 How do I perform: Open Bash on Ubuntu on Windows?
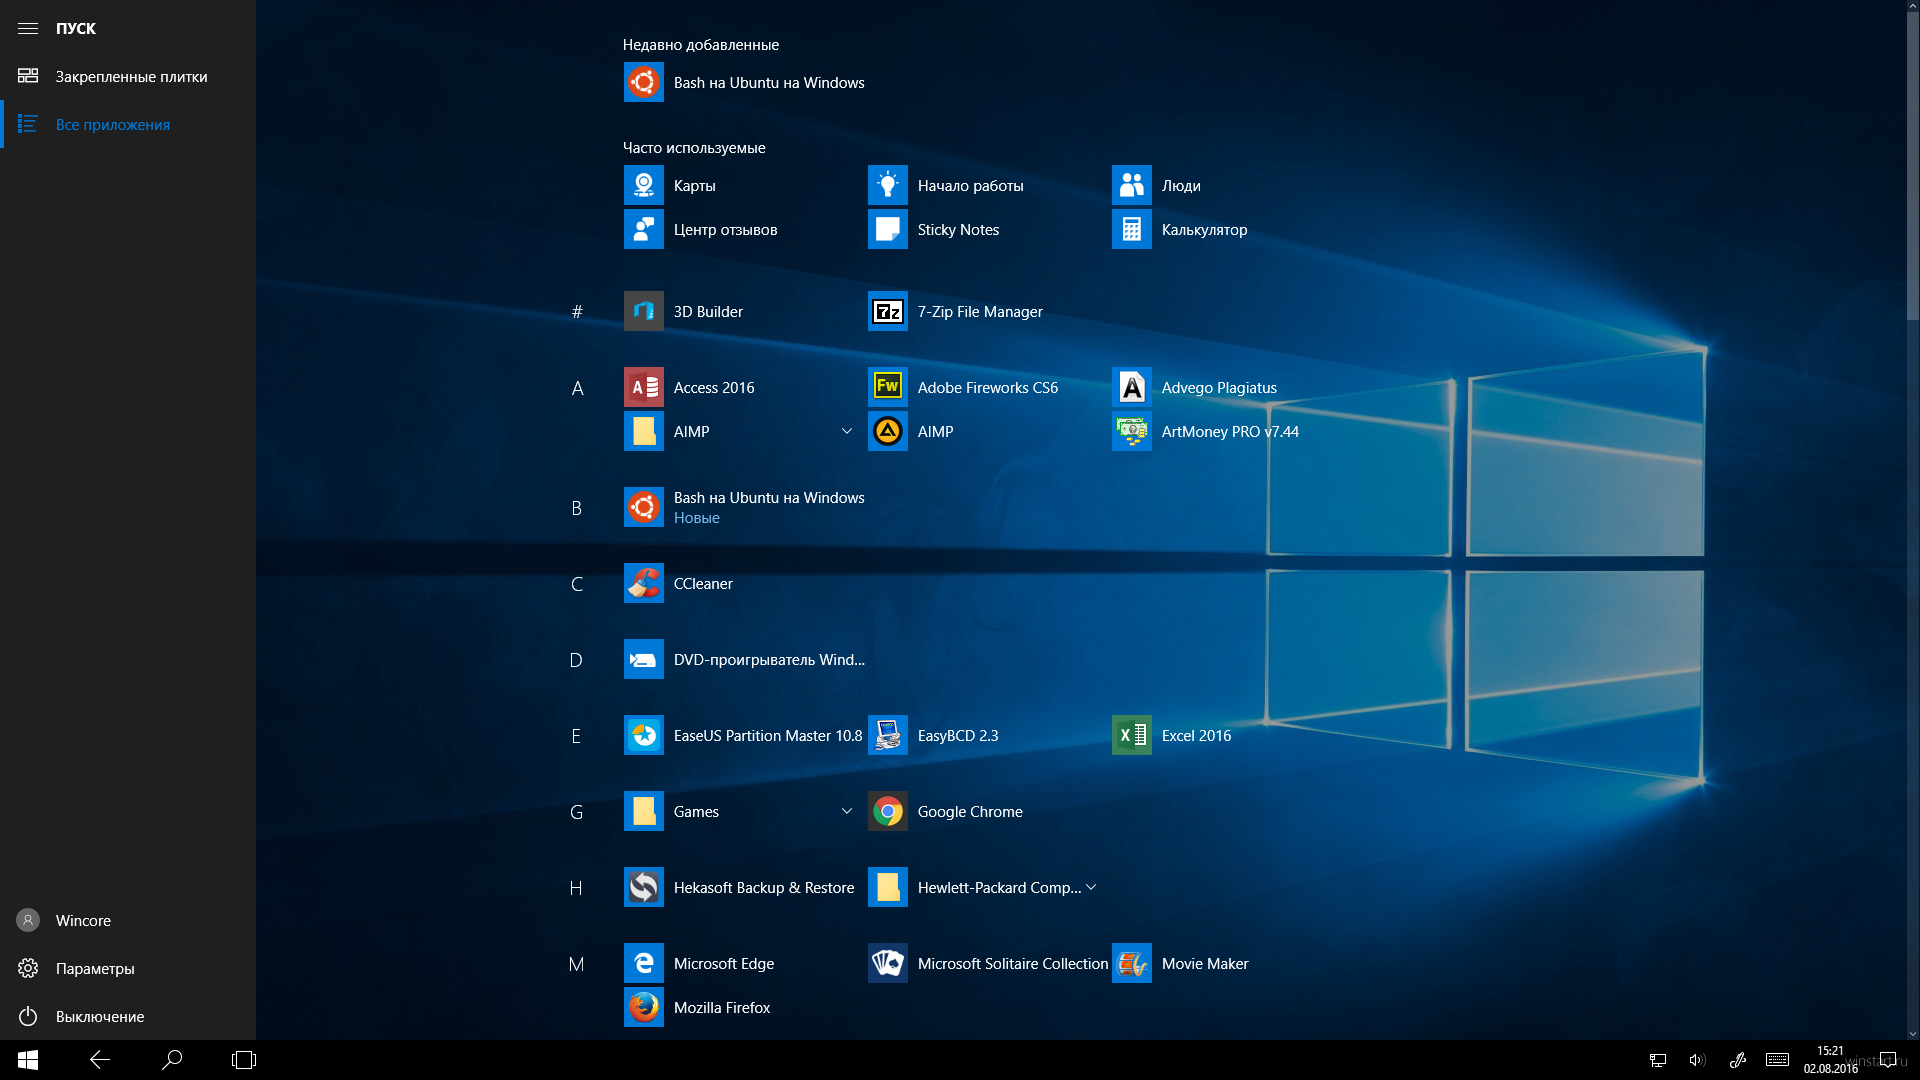pyautogui.click(x=769, y=82)
